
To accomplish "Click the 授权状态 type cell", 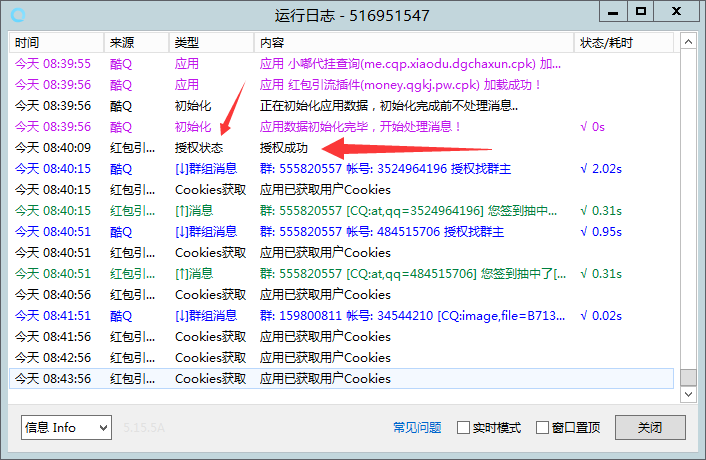I will pos(199,148).
